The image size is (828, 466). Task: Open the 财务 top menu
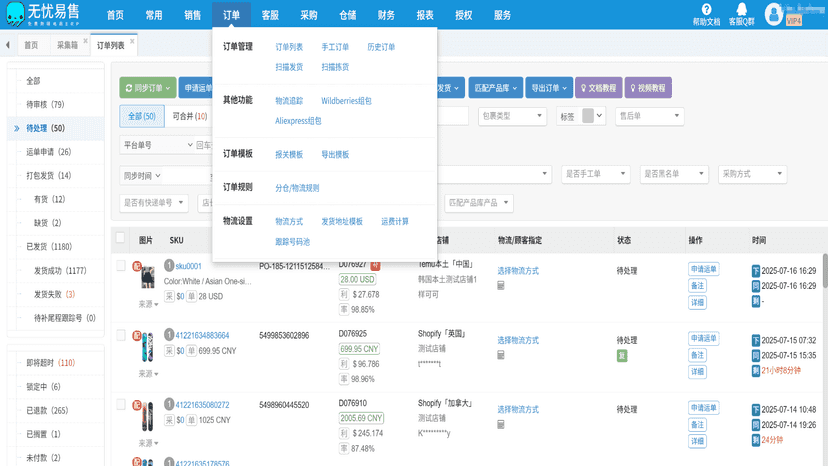click(386, 15)
